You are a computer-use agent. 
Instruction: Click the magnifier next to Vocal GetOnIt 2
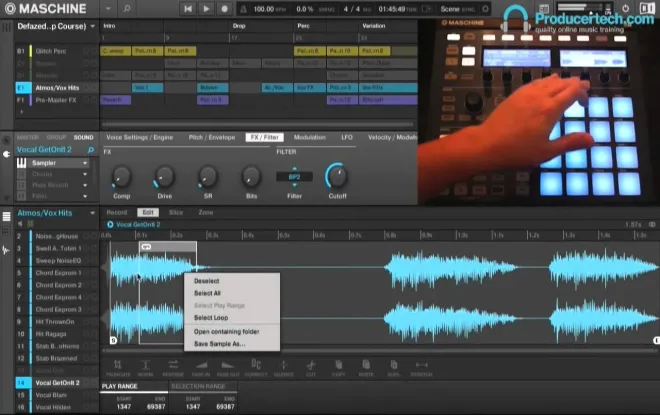pyautogui.click(x=90, y=150)
